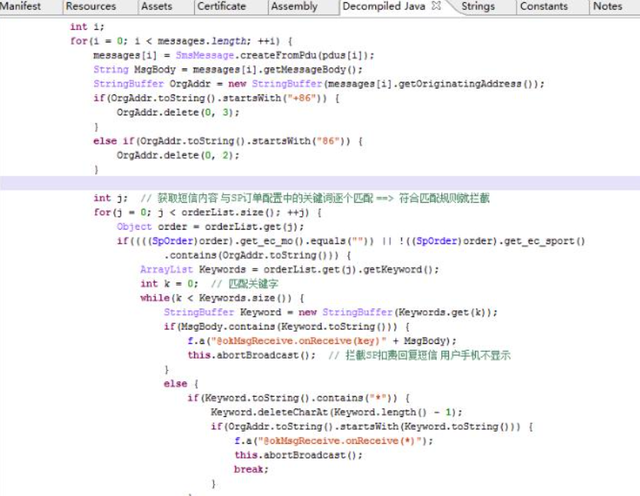
Task: Click the else keyword above Keyword.toString().contains
Action: (x=176, y=384)
